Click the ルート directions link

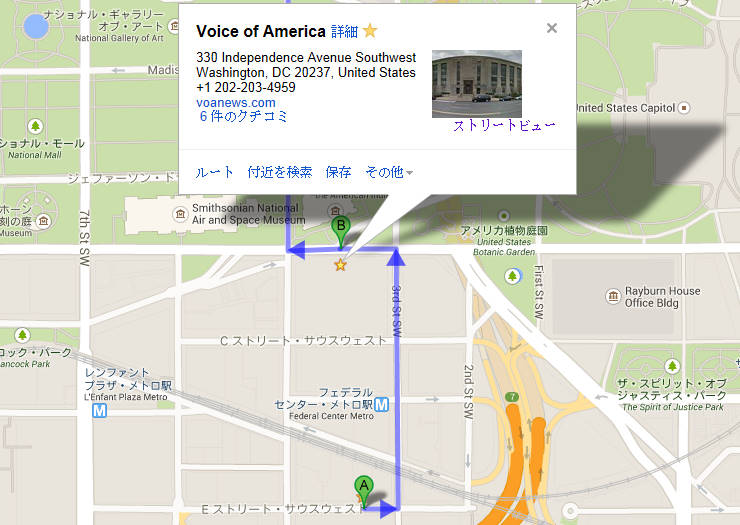(x=214, y=172)
